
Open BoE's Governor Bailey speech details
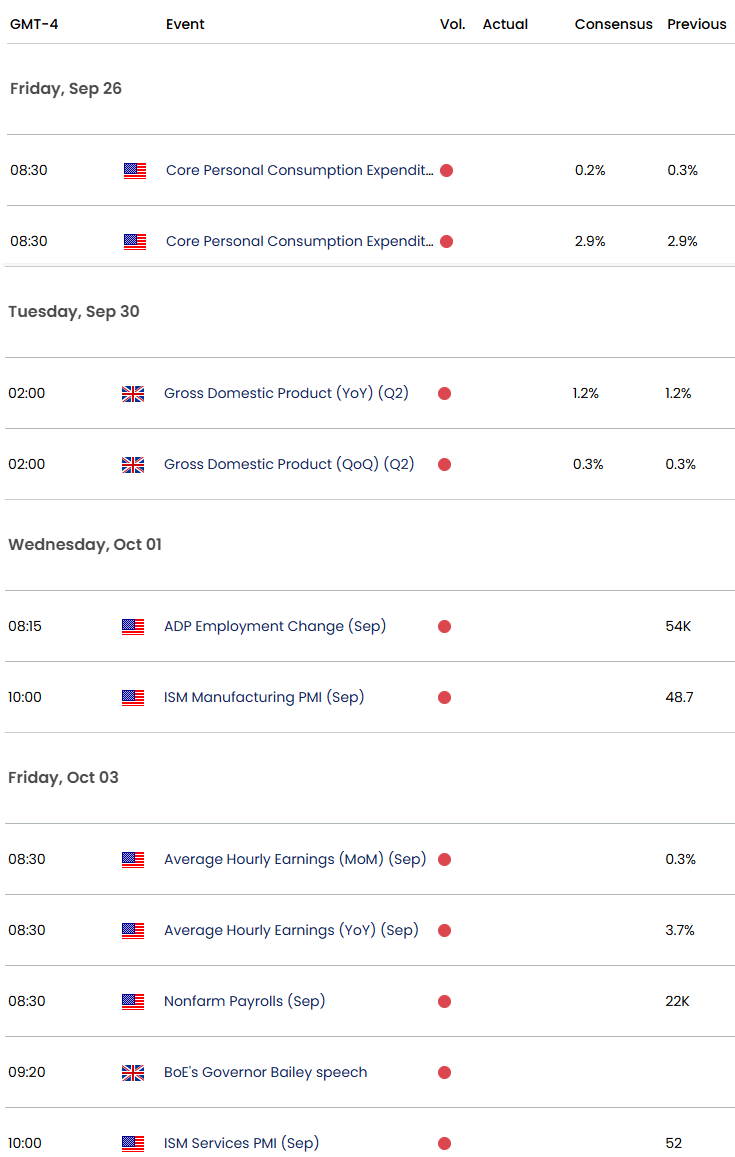265,1072
